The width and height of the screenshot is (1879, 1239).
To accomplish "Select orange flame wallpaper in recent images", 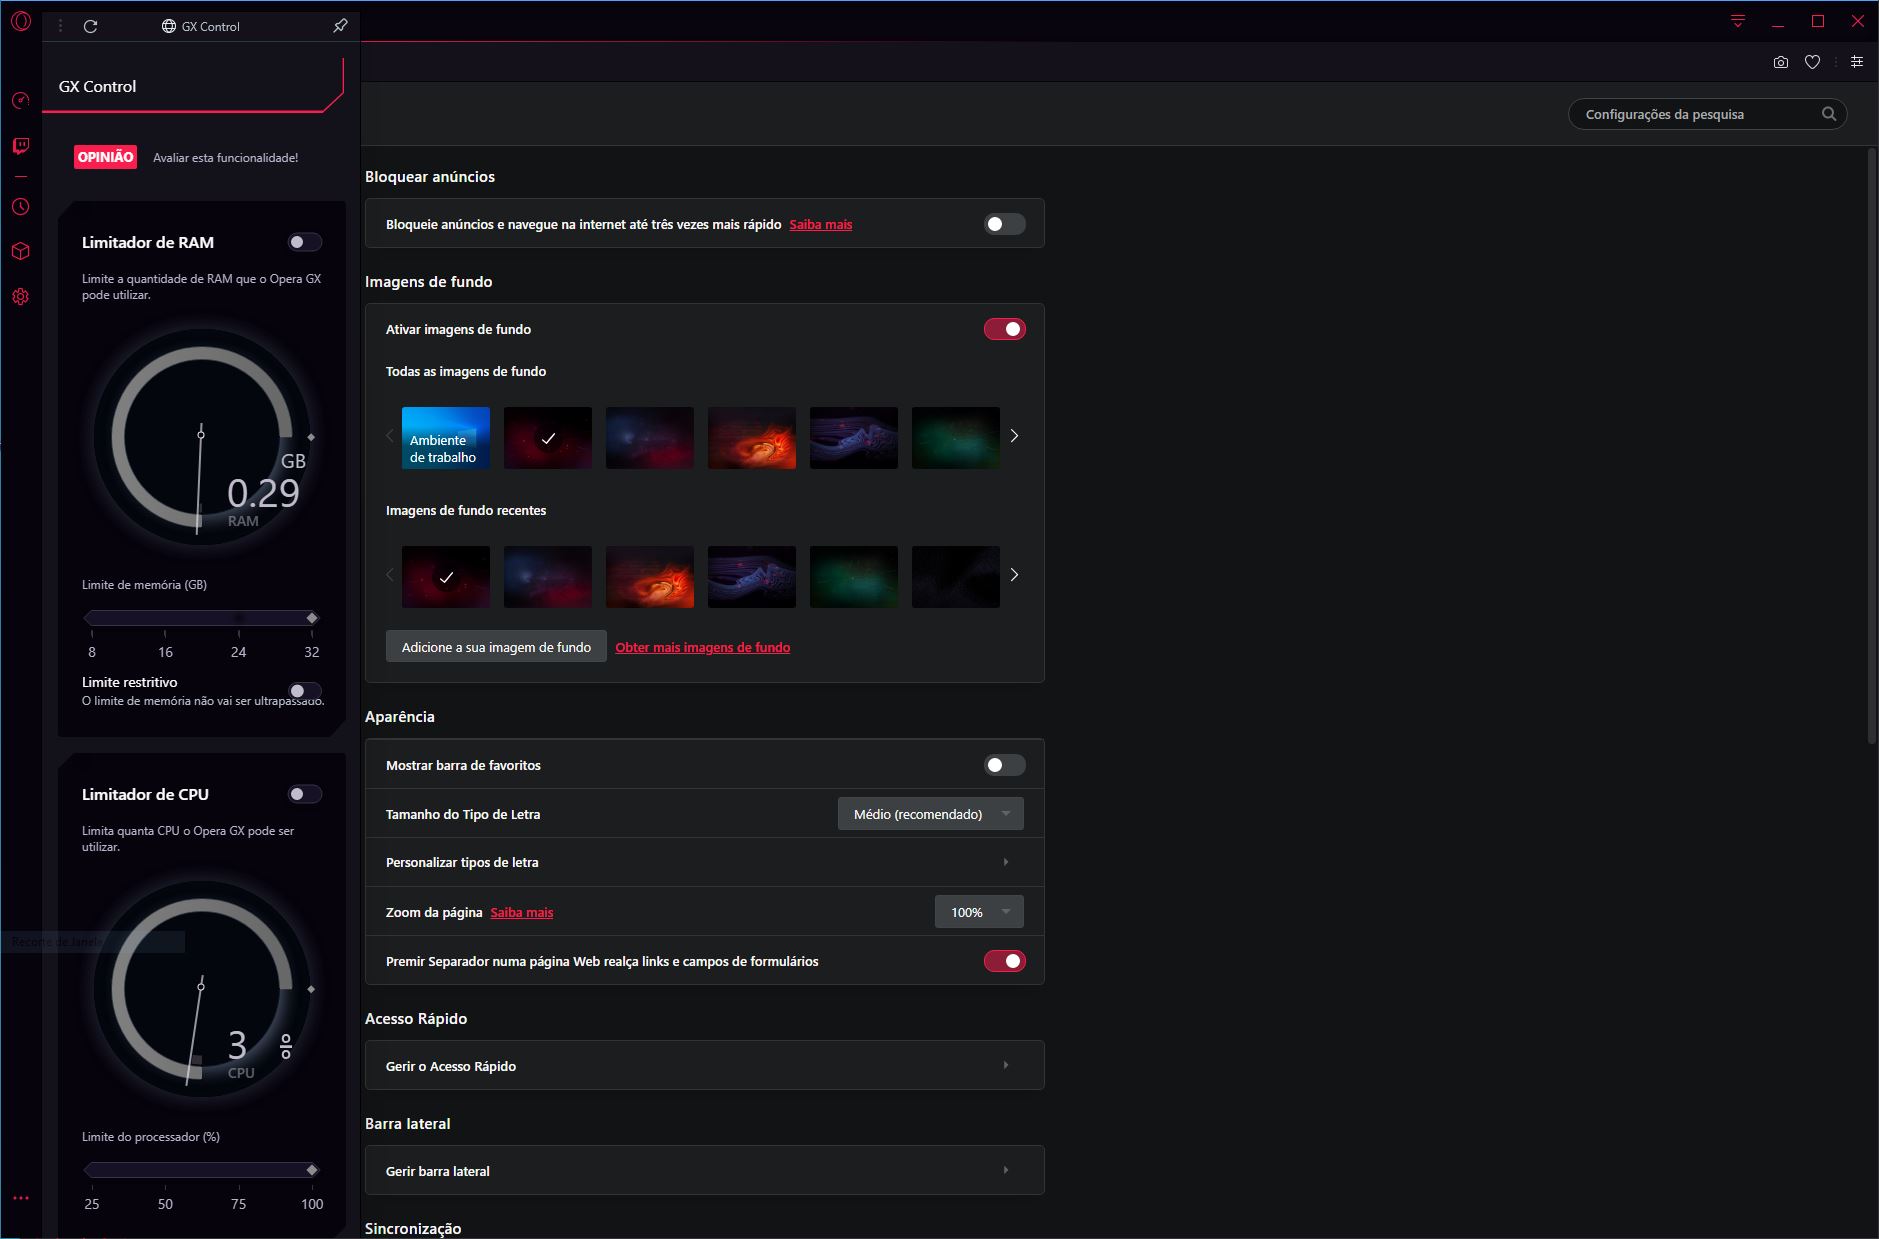I will tap(650, 577).
